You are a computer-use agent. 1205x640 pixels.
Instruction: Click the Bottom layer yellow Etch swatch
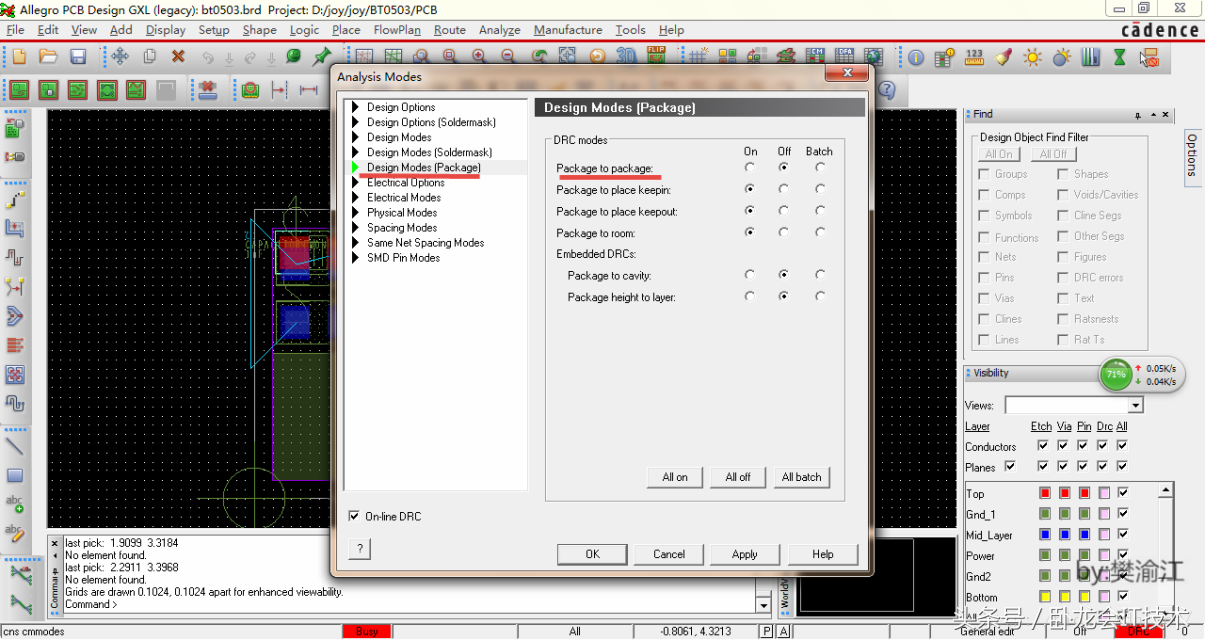(1045, 597)
